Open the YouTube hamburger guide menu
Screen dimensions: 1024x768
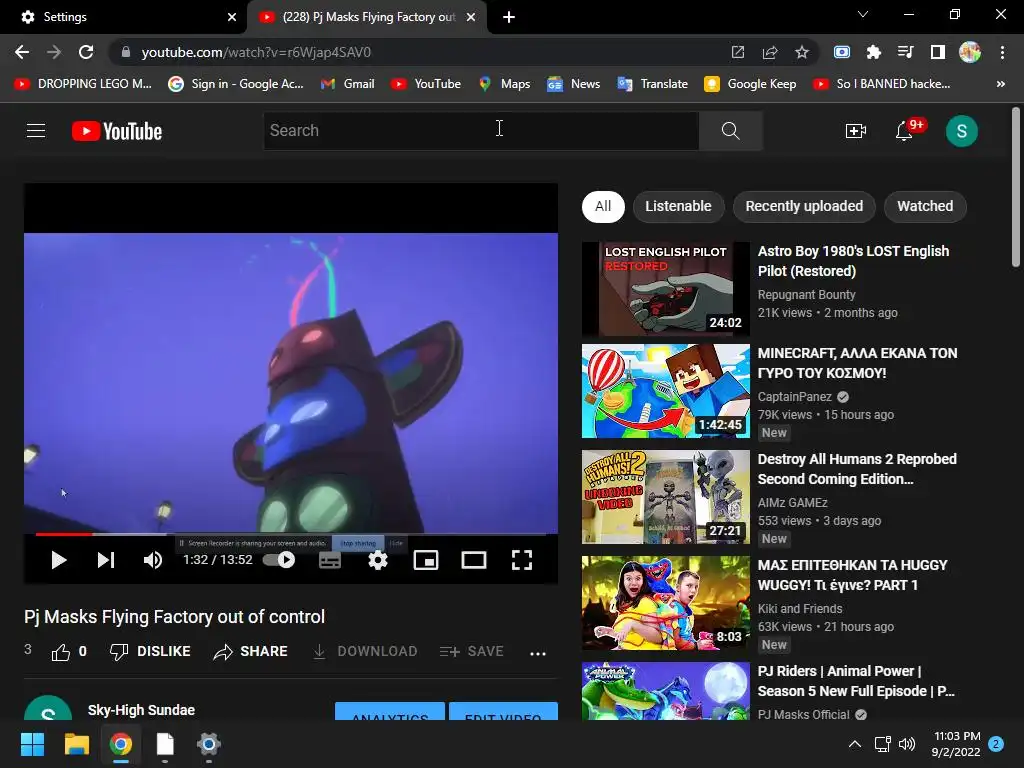tap(36, 131)
